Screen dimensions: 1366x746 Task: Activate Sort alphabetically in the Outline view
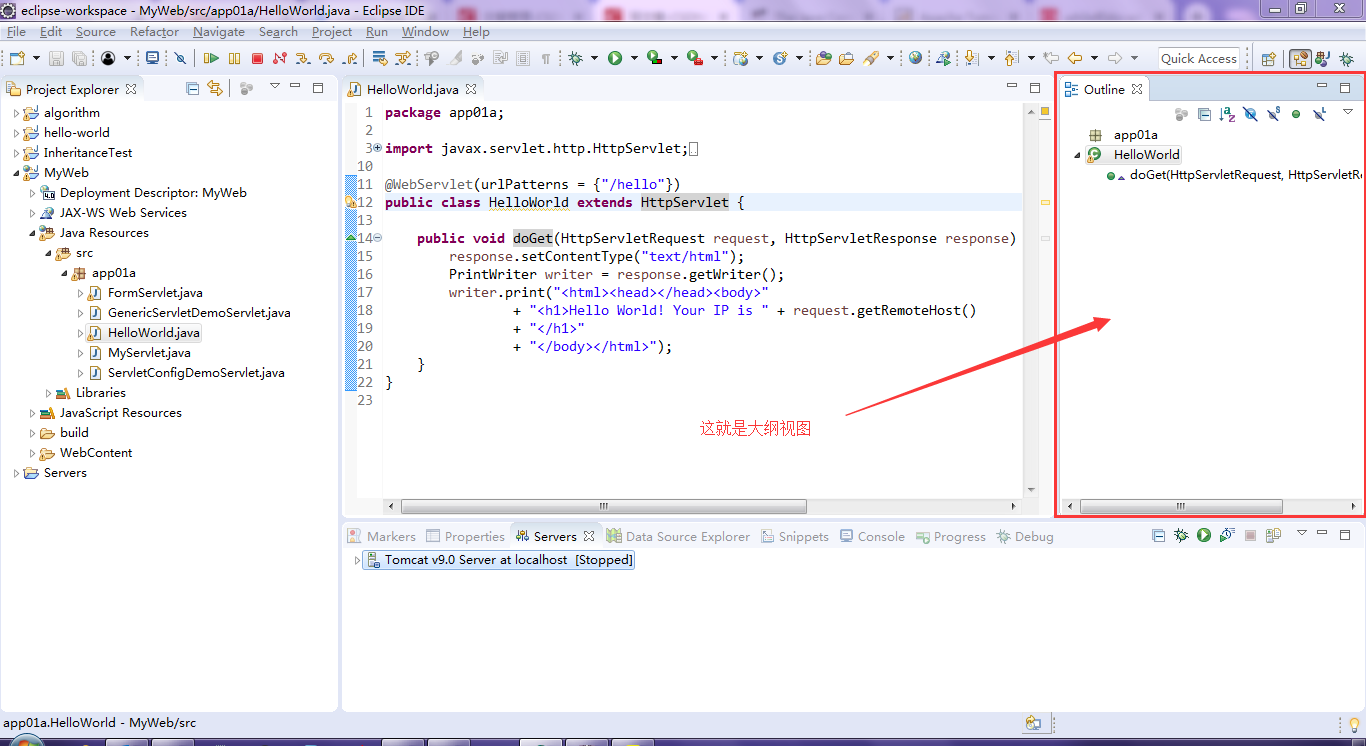(1227, 114)
